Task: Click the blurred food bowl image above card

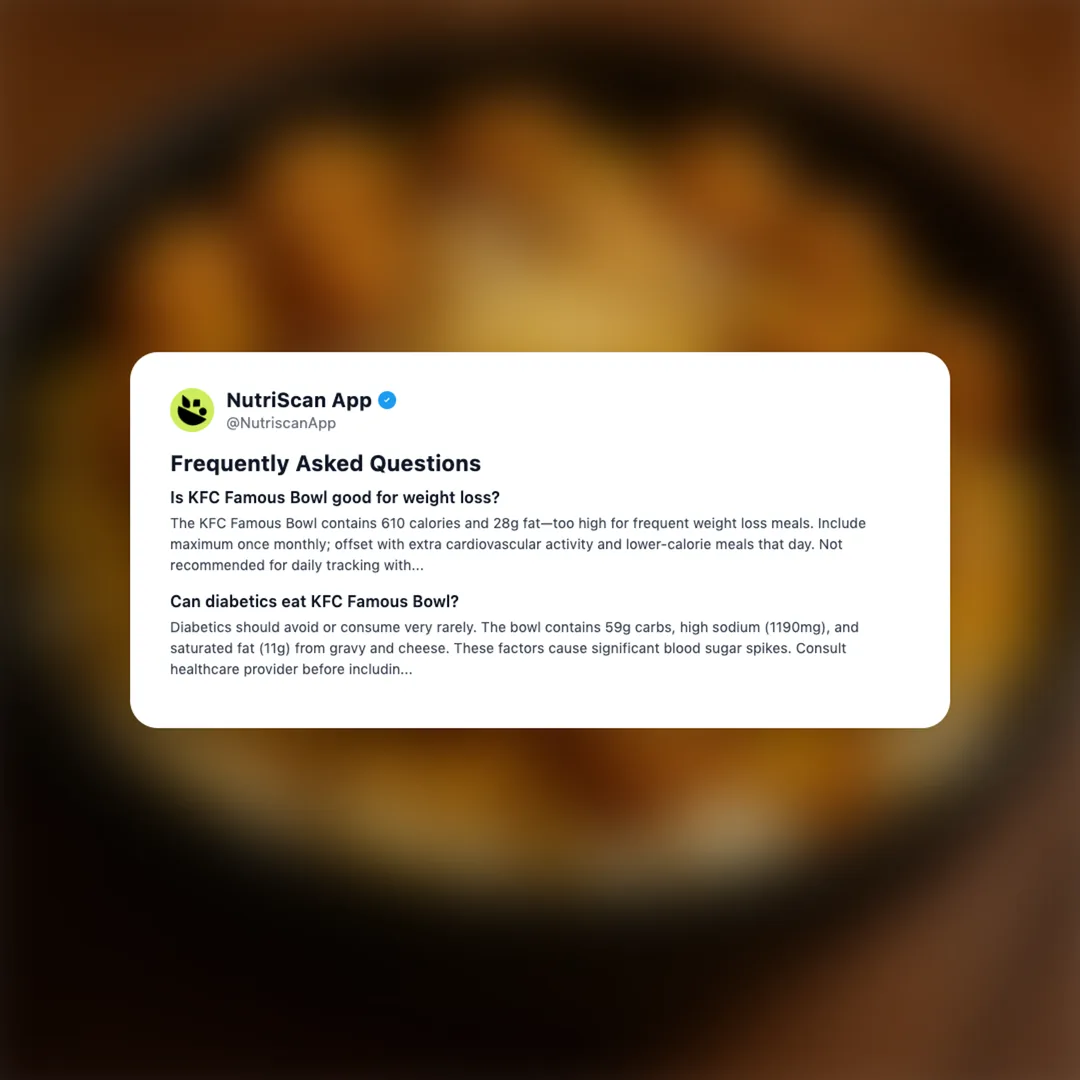Action: click(x=540, y=207)
